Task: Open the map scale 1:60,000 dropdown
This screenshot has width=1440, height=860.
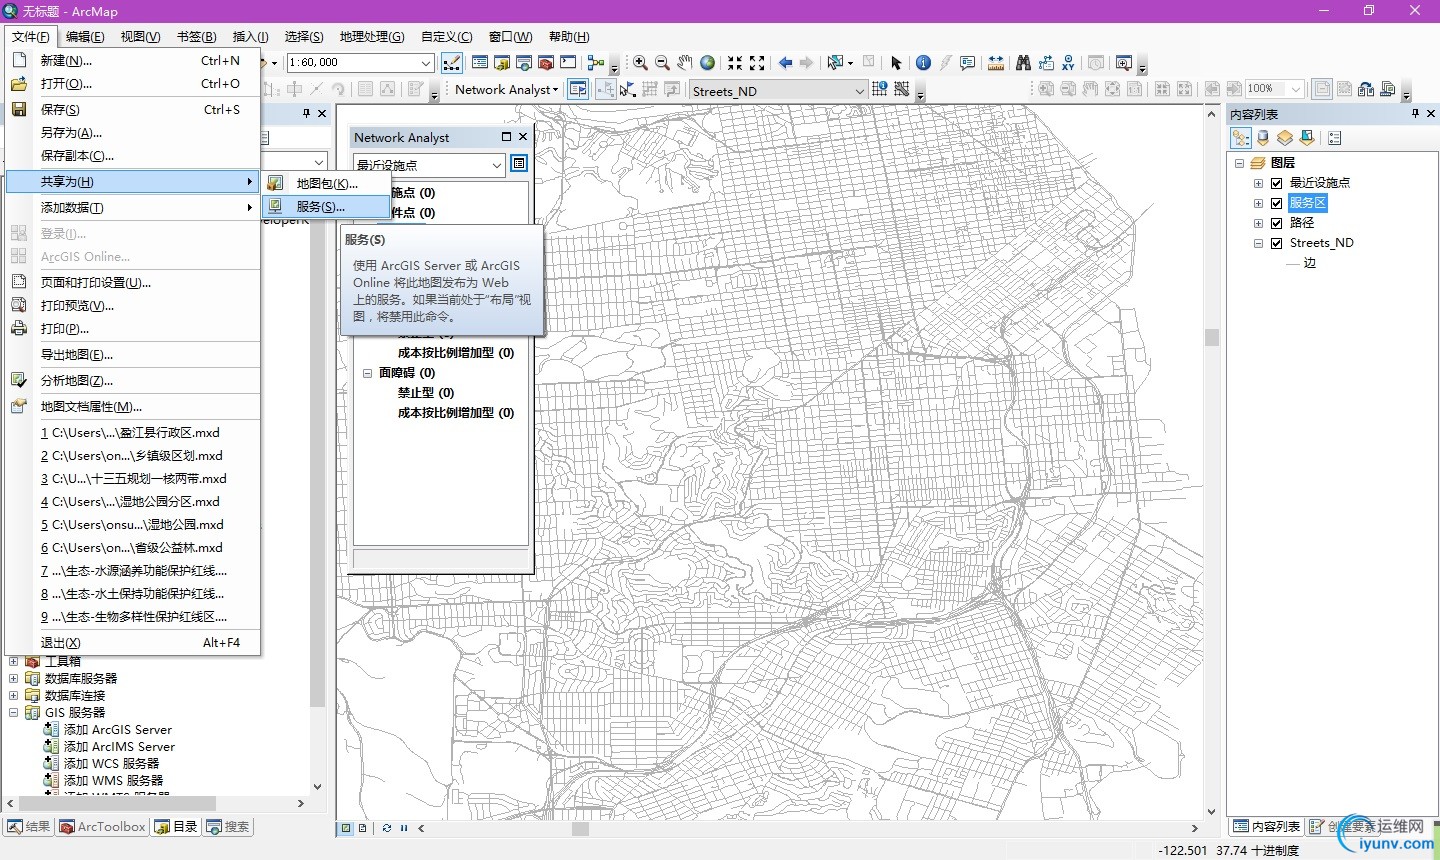Action: point(426,63)
